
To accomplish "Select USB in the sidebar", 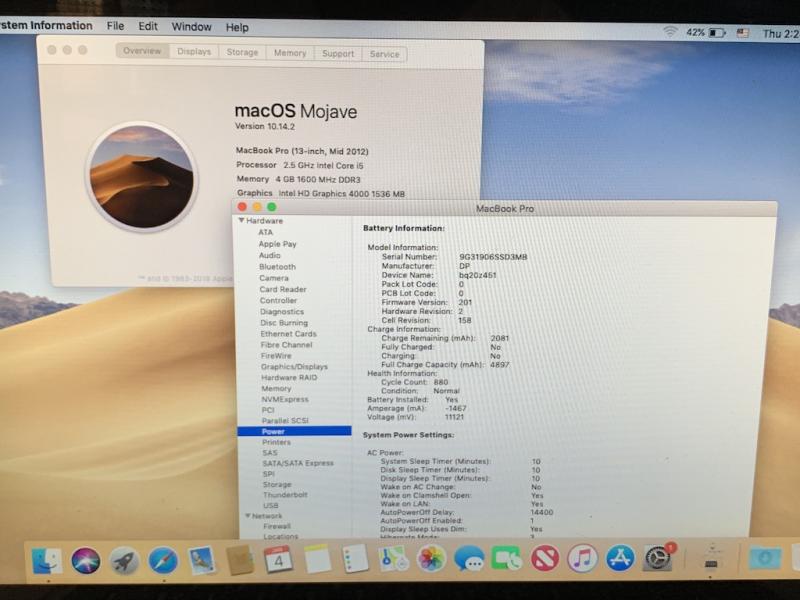I will tap(270, 506).
